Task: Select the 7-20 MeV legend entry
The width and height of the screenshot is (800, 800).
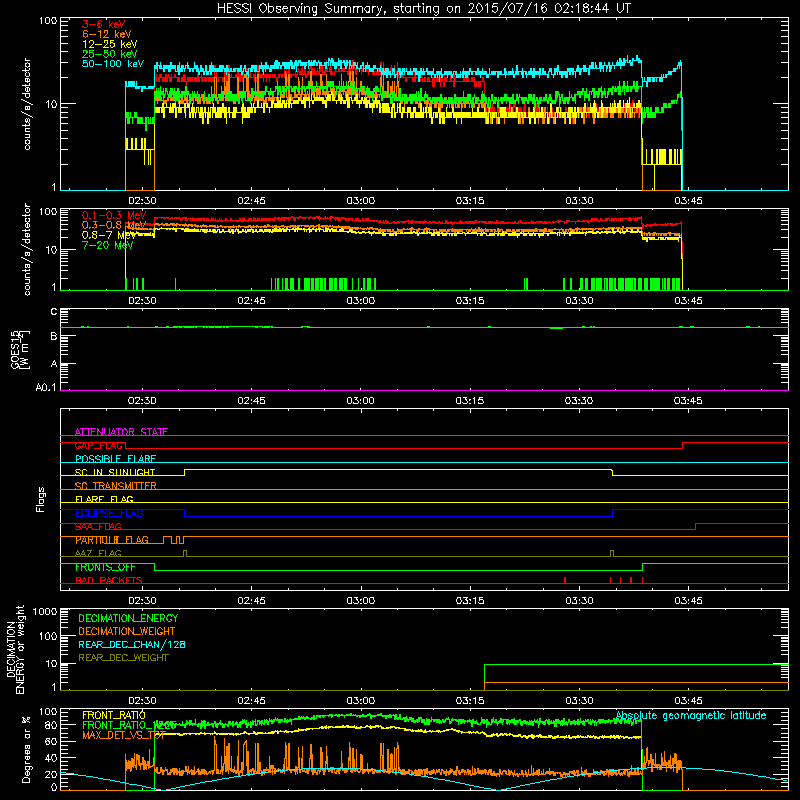Action: tap(107, 245)
